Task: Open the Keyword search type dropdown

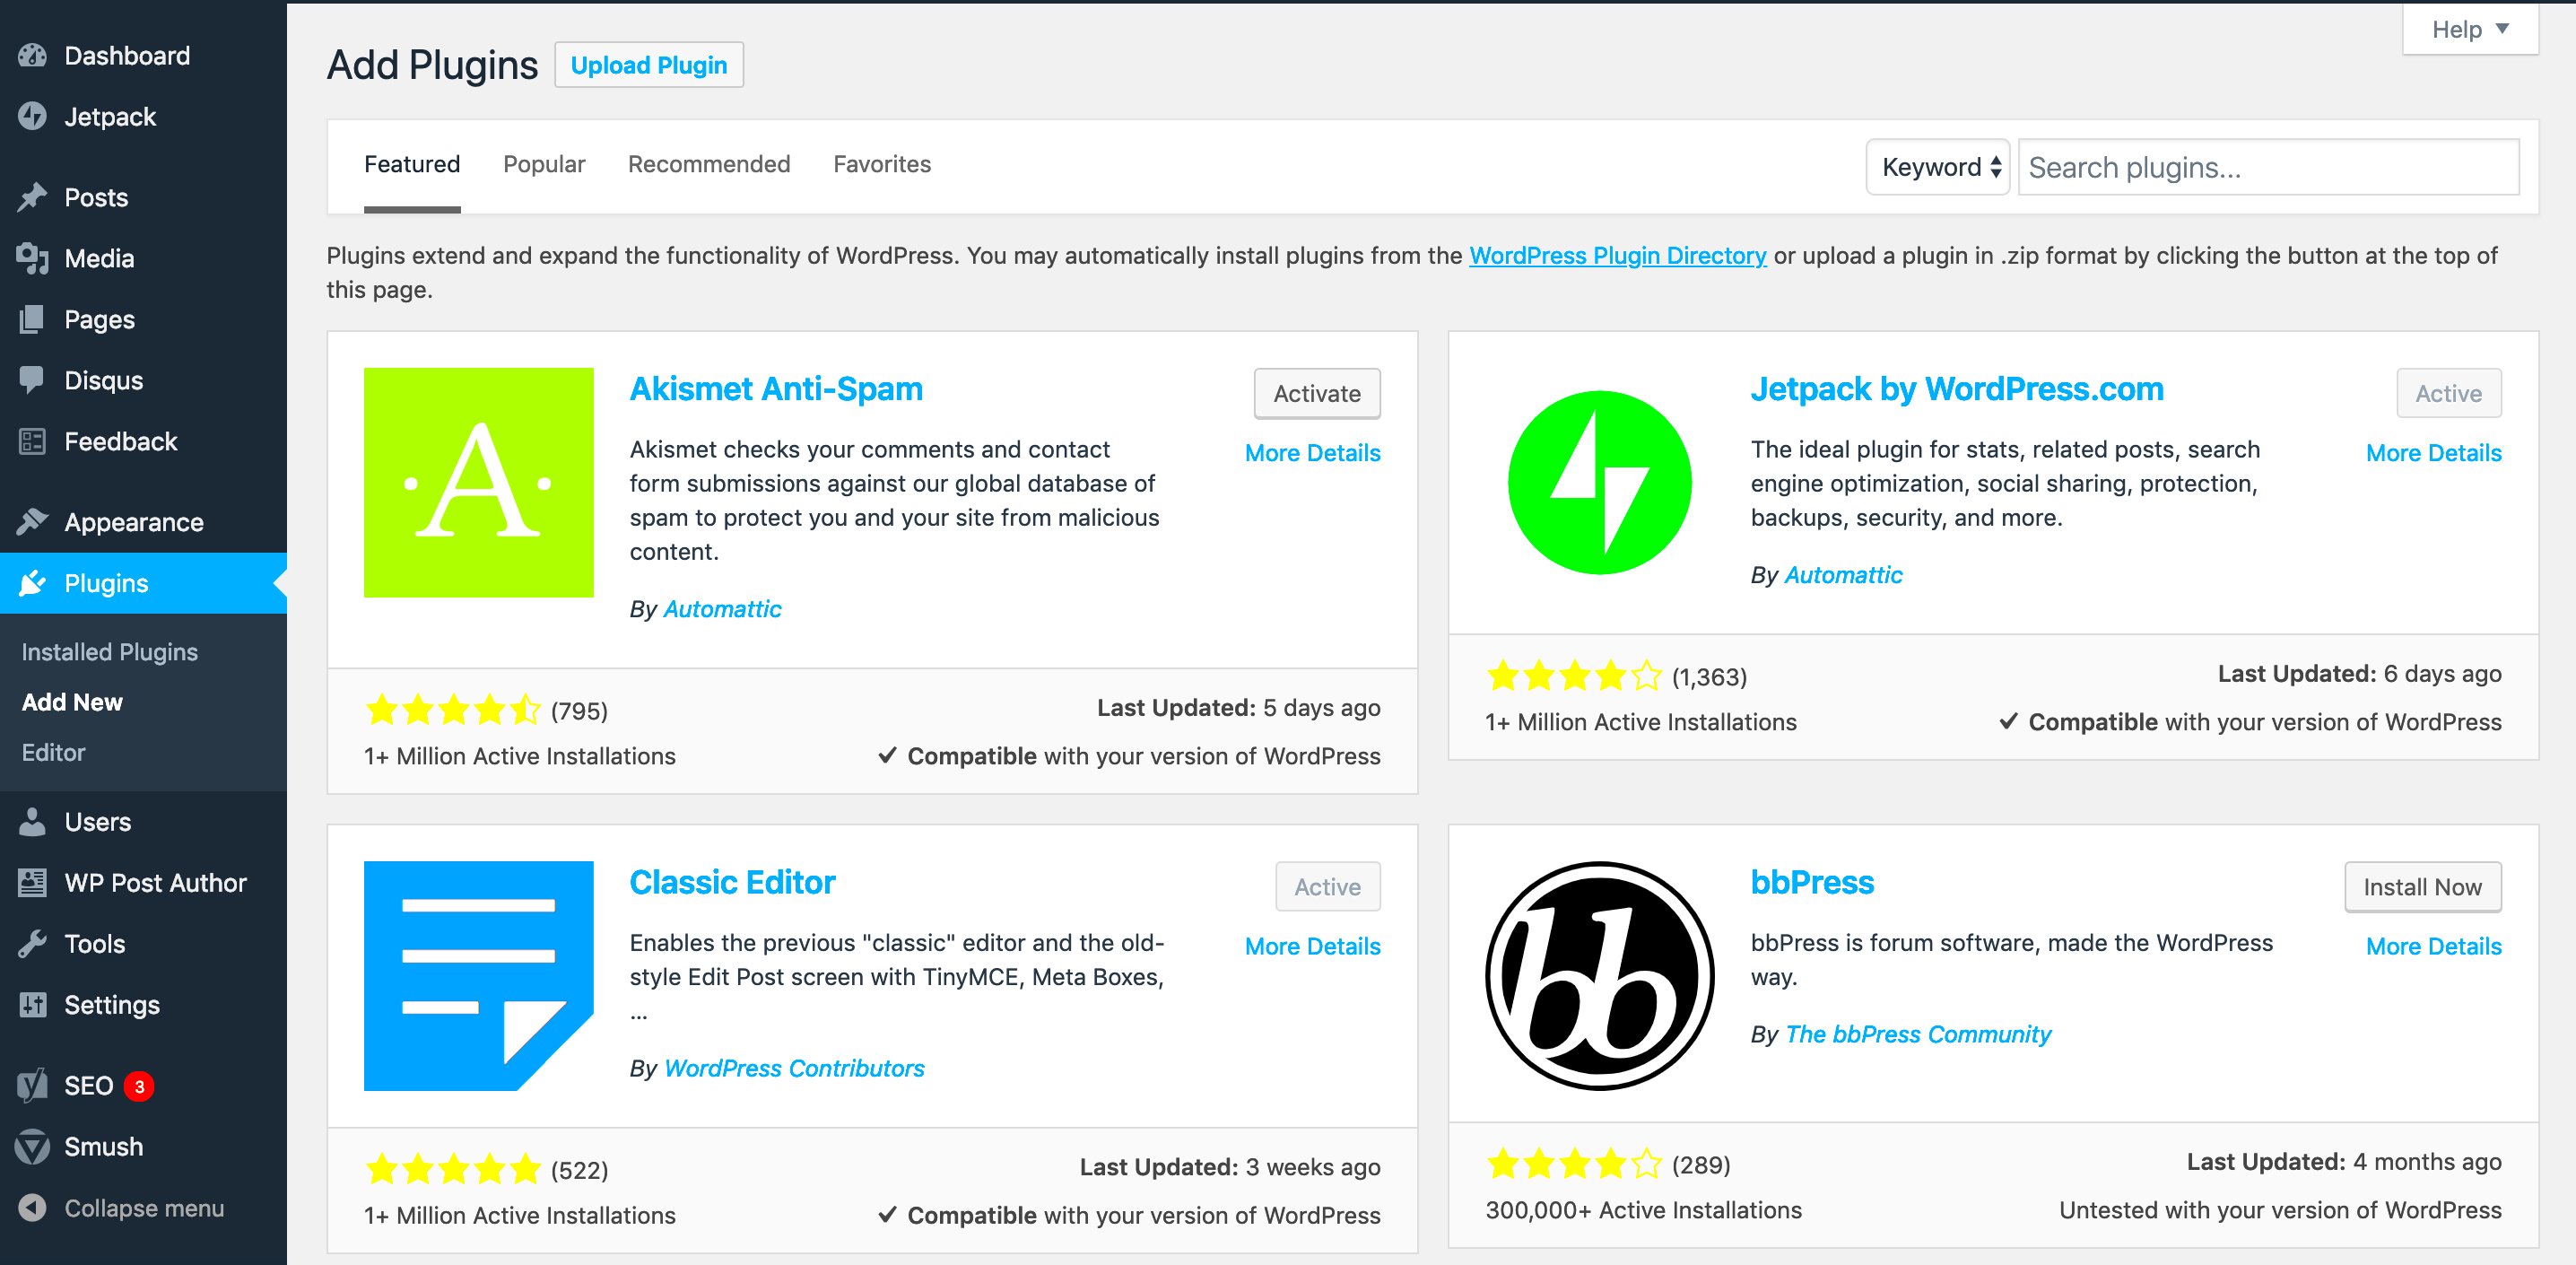Action: pos(1937,167)
